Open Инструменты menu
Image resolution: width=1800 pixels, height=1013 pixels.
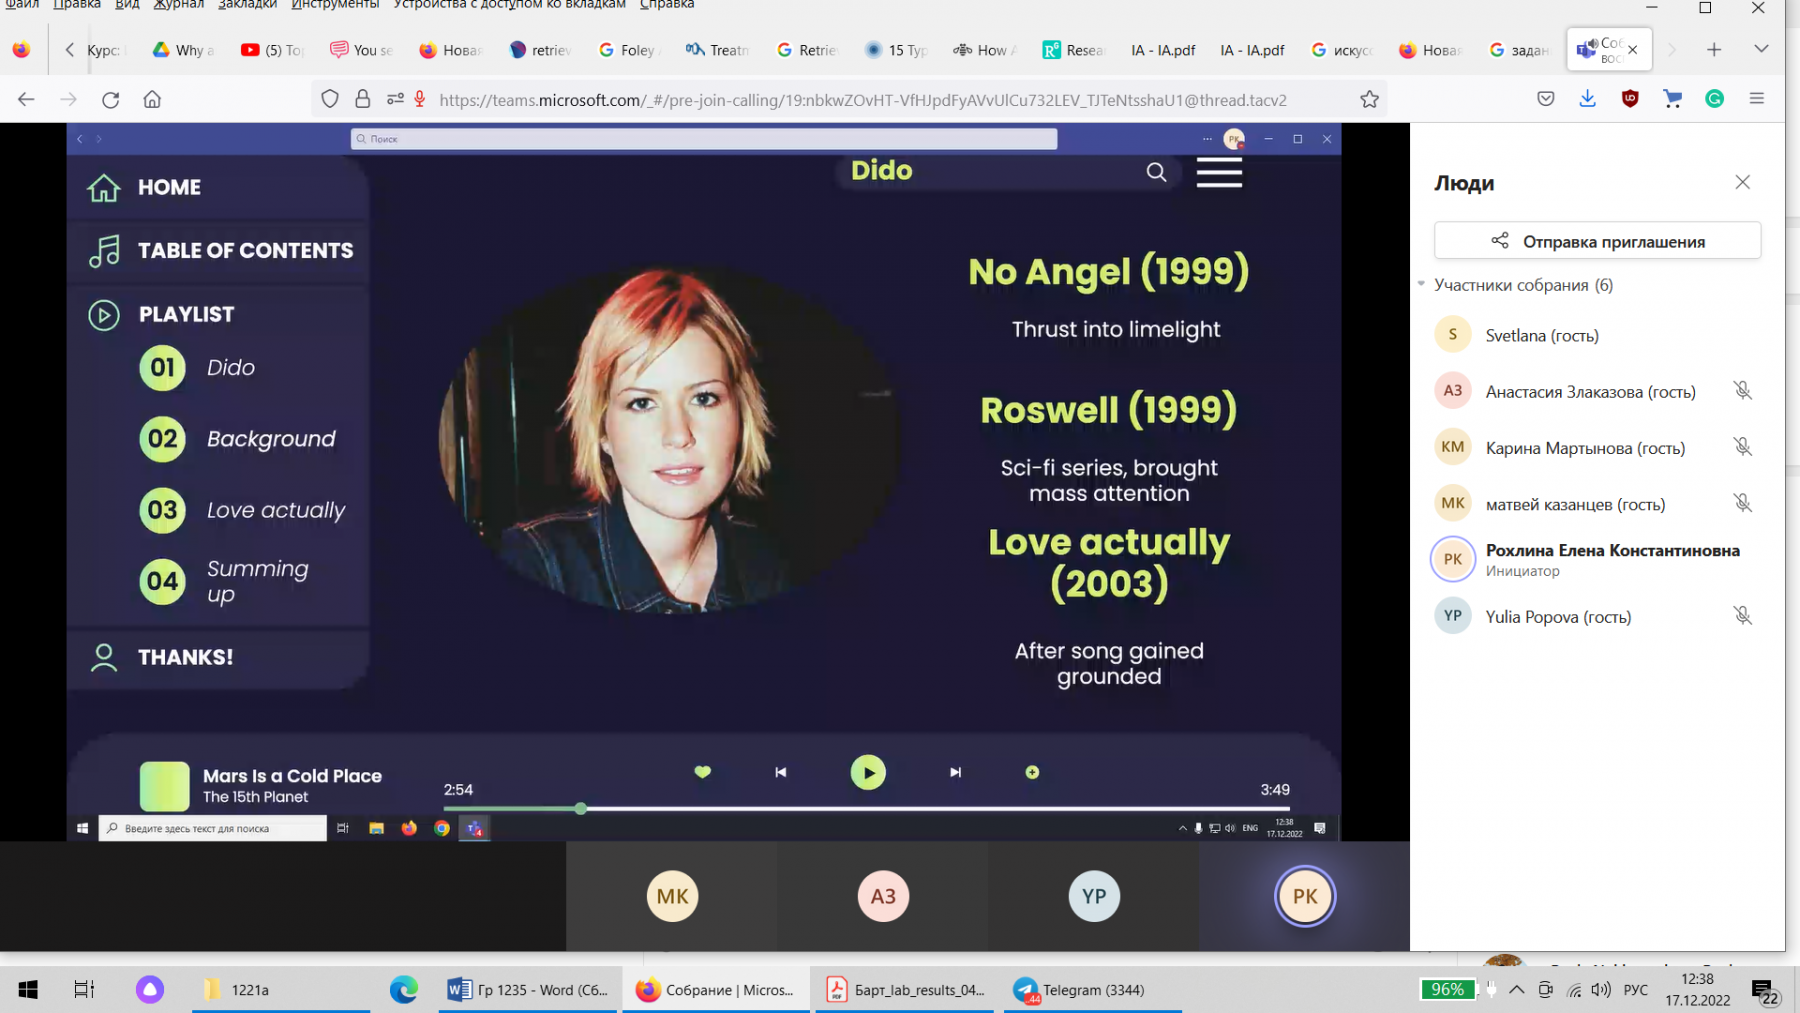click(x=335, y=5)
